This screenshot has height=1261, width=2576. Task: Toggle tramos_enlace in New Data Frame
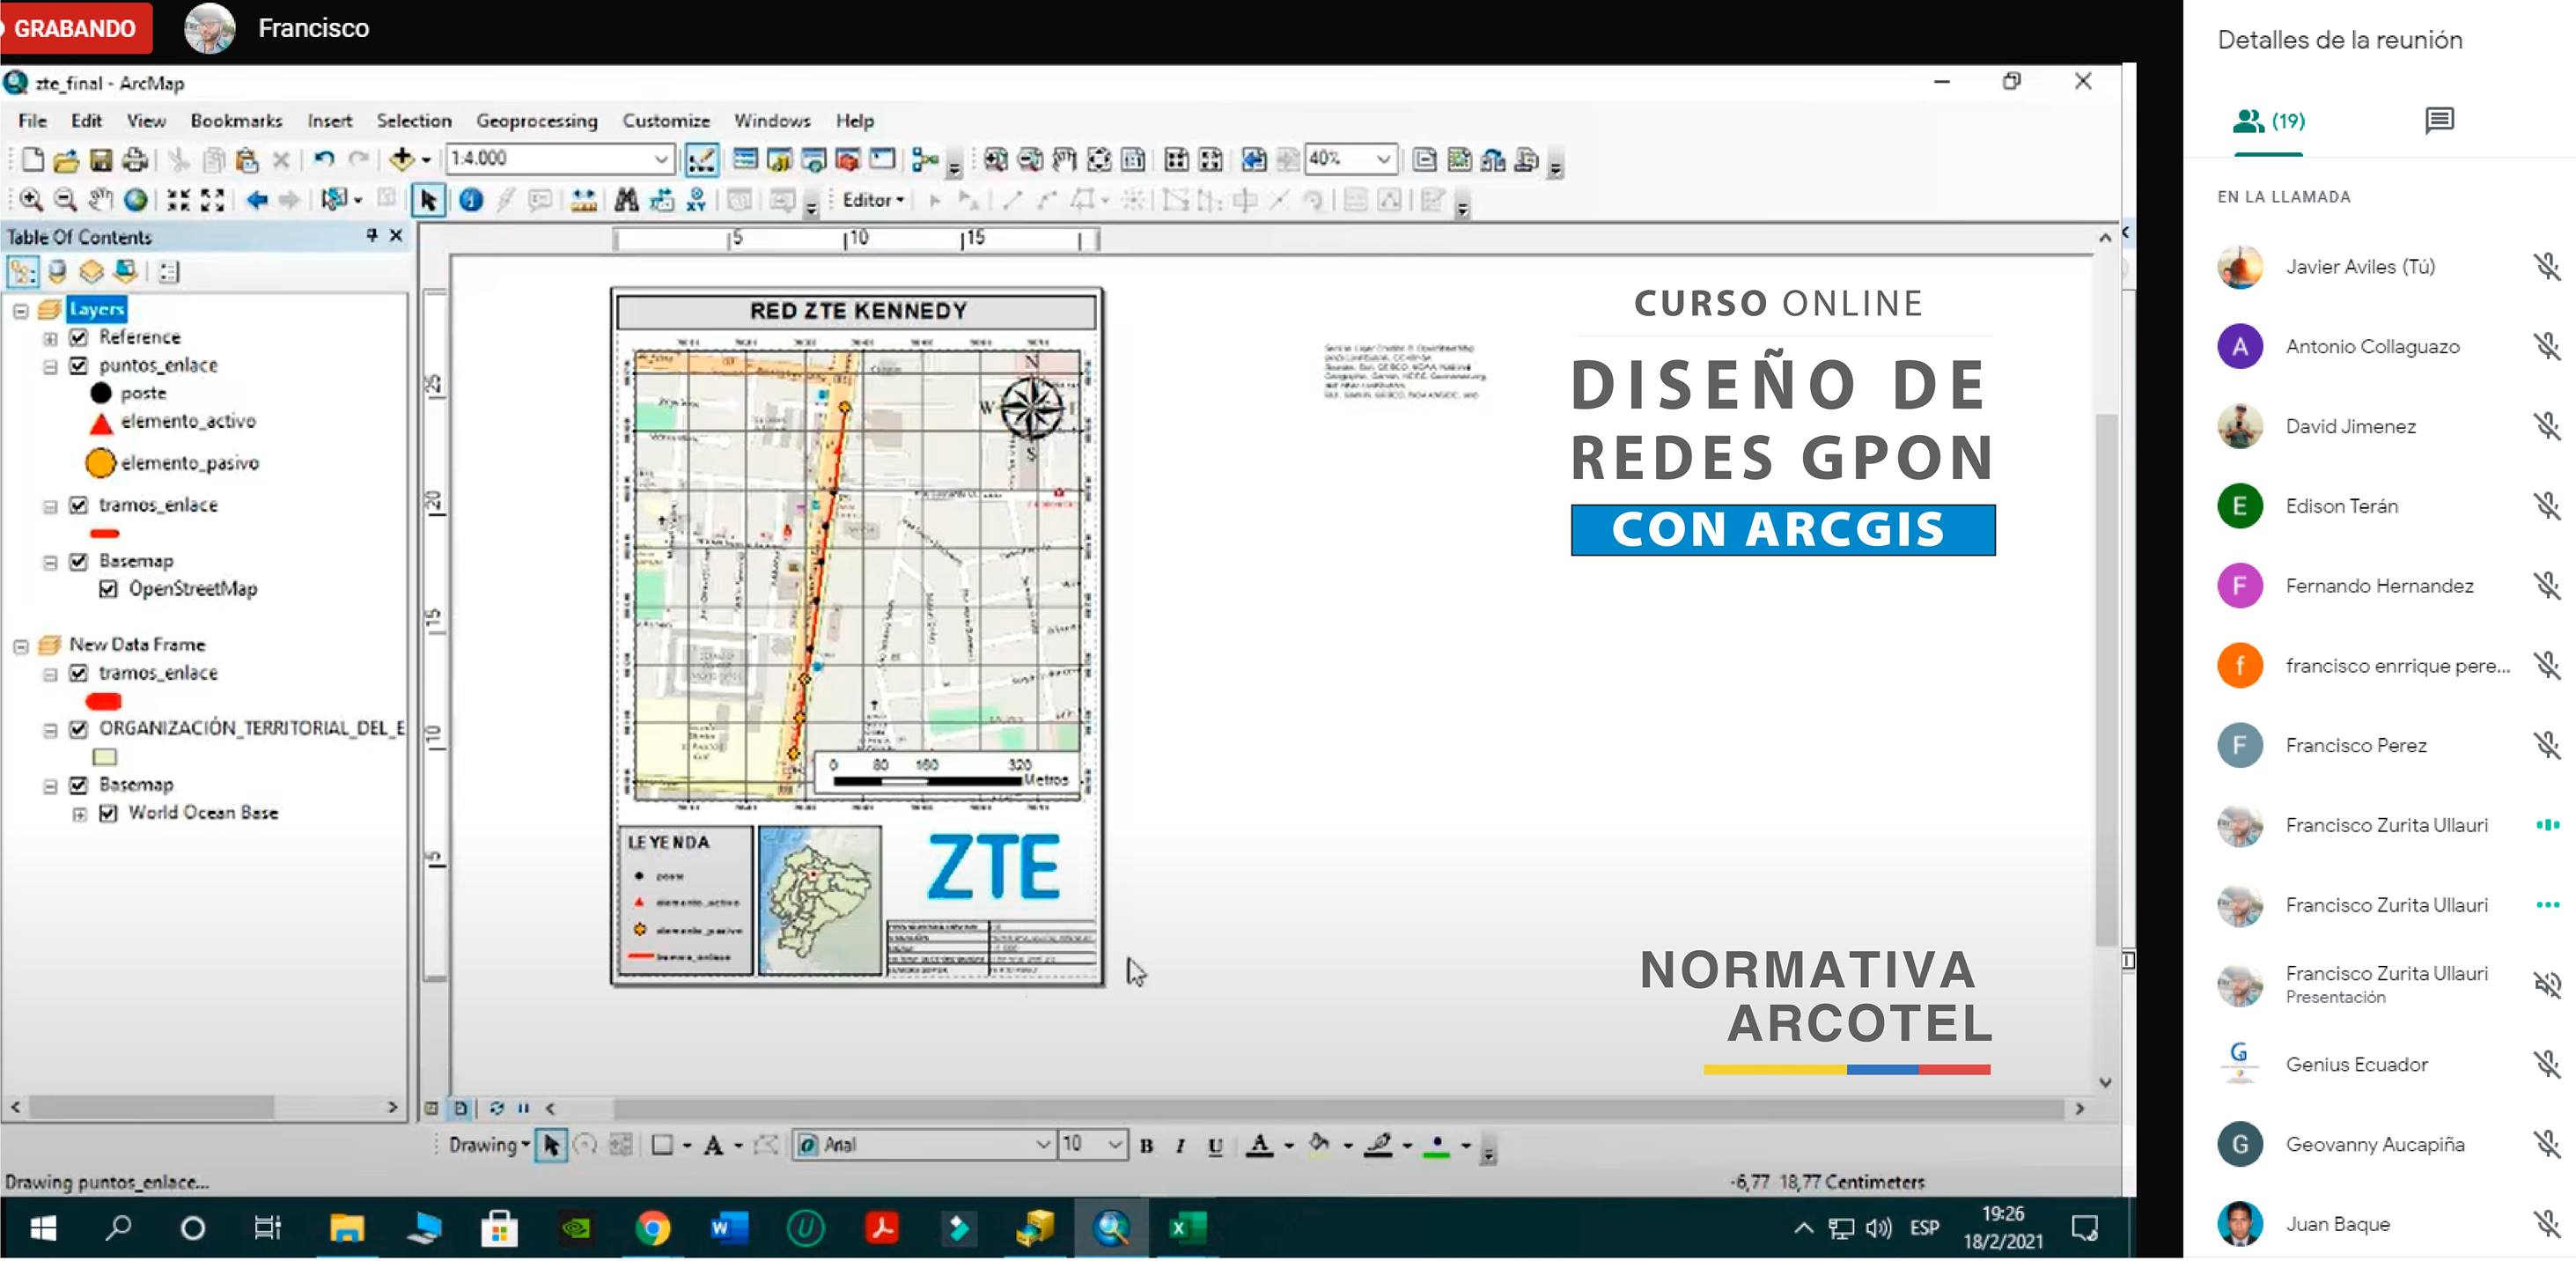tap(79, 673)
